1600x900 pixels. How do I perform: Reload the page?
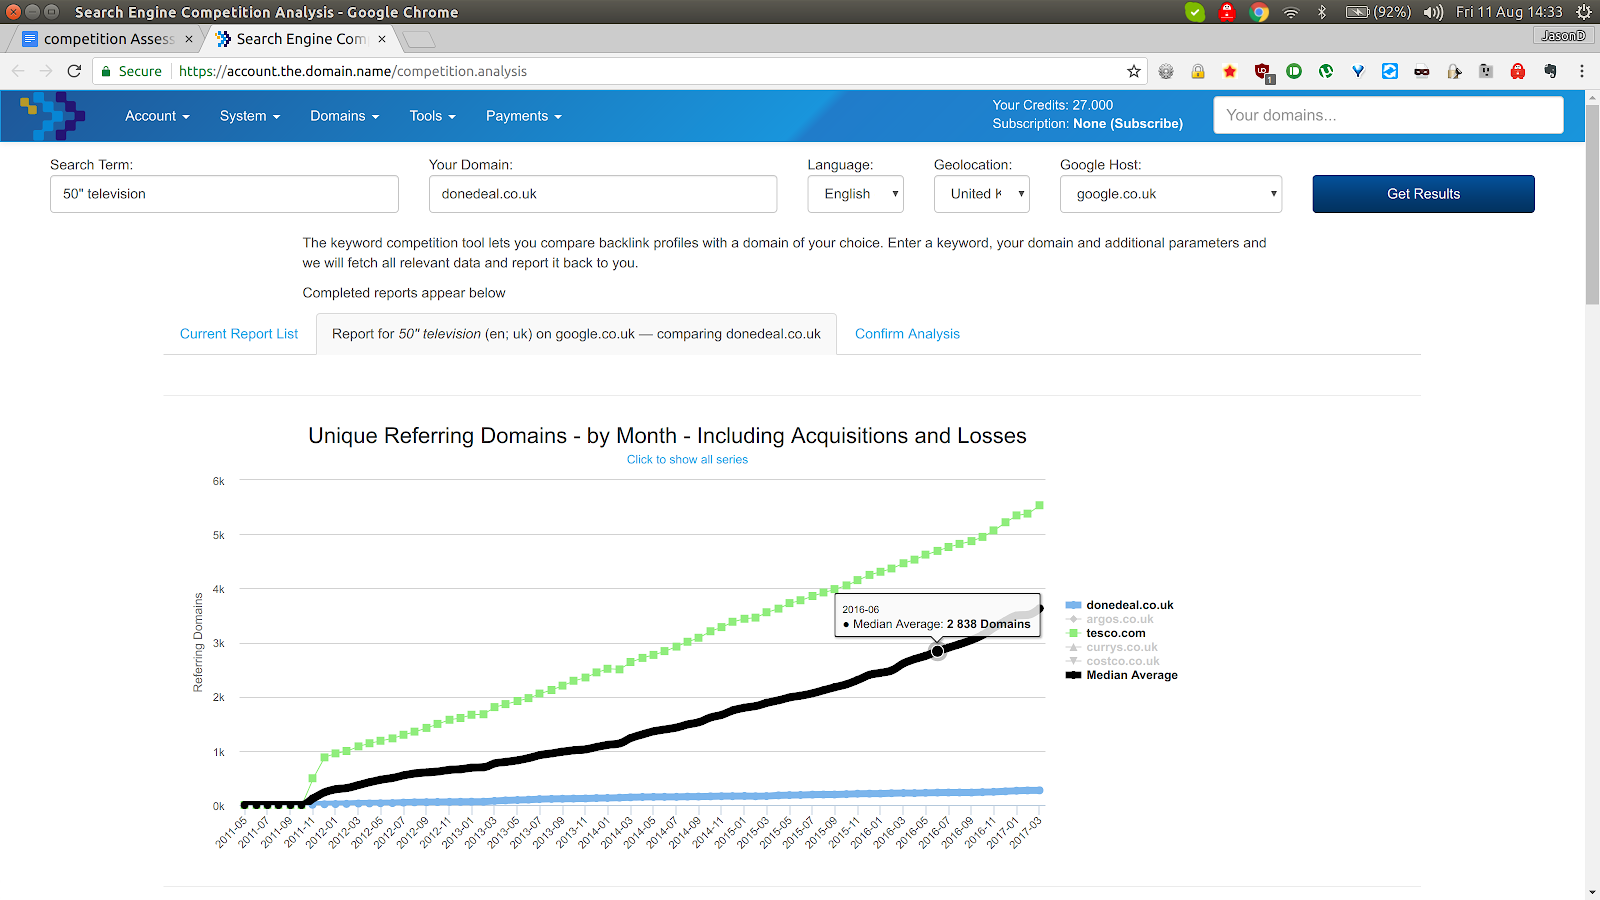click(x=74, y=71)
